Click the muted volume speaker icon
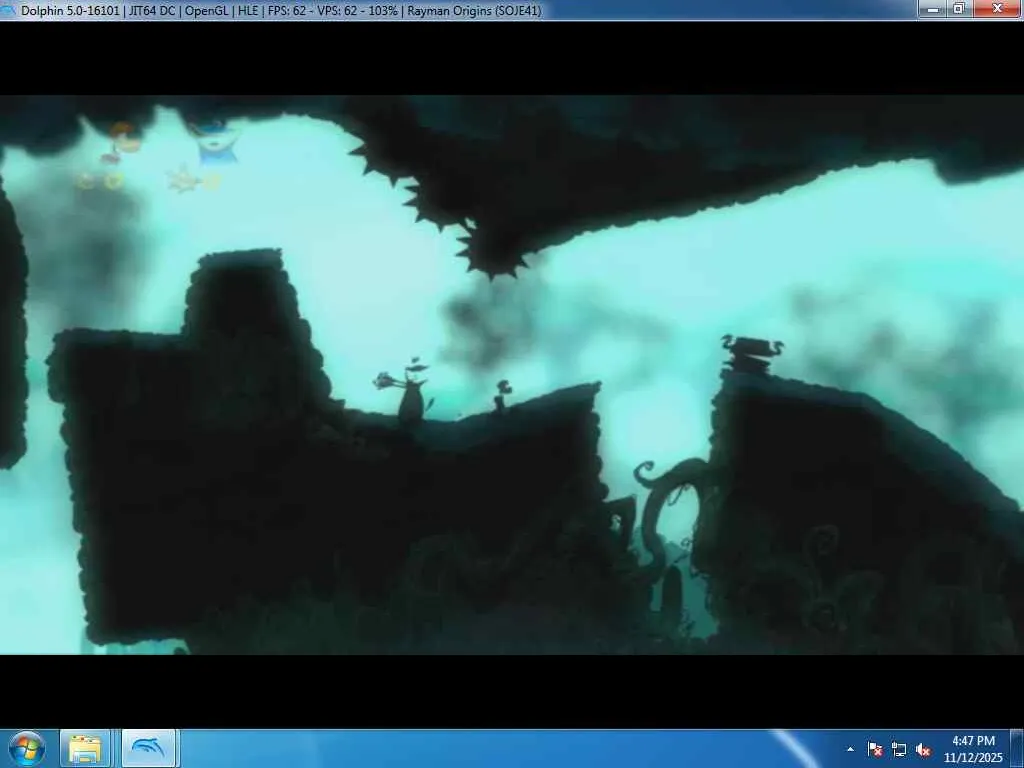Image resolution: width=1024 pixels, height=768 pixels. point(923,749)
